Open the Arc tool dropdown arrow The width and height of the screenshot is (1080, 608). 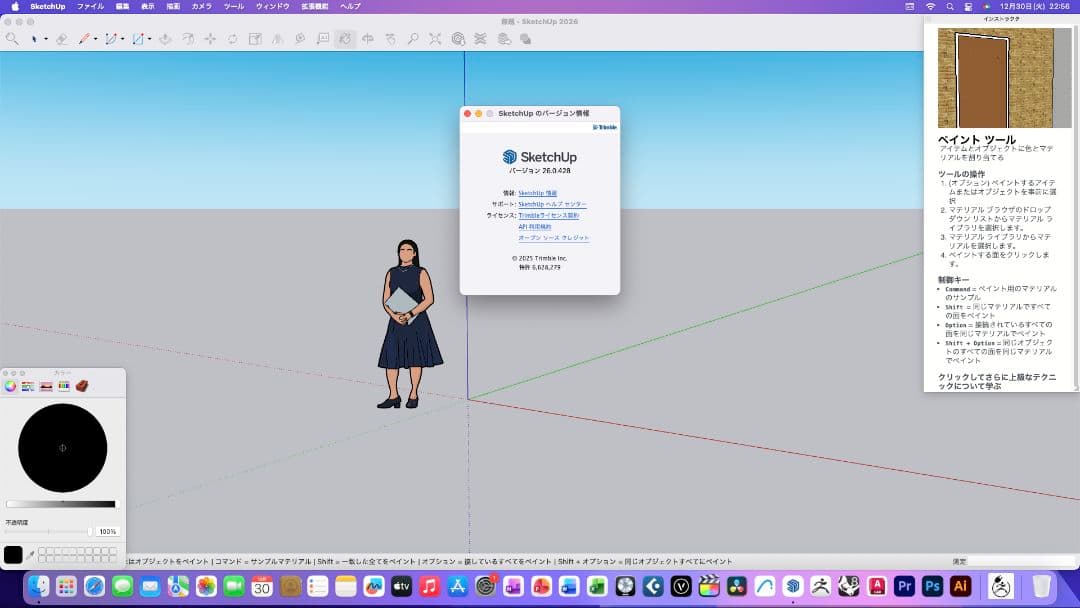coord(121,40)
